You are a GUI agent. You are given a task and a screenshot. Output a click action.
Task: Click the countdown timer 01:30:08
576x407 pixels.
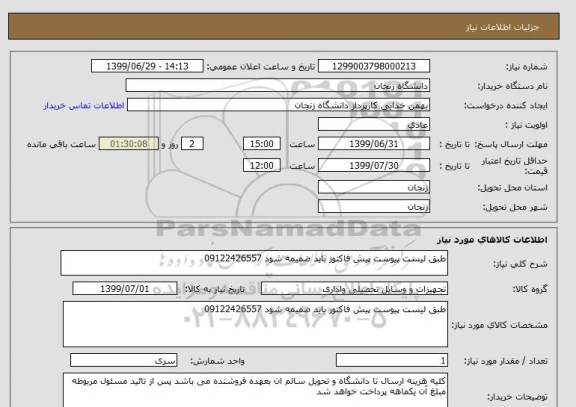[129, 144]
